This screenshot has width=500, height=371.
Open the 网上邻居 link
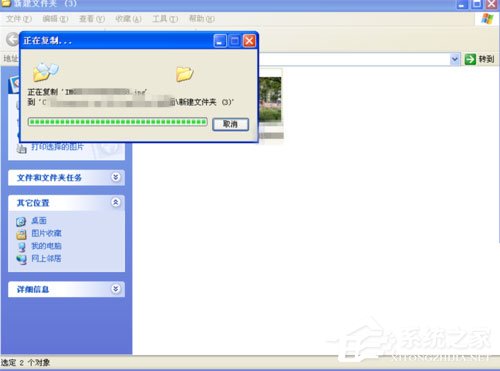46,258
